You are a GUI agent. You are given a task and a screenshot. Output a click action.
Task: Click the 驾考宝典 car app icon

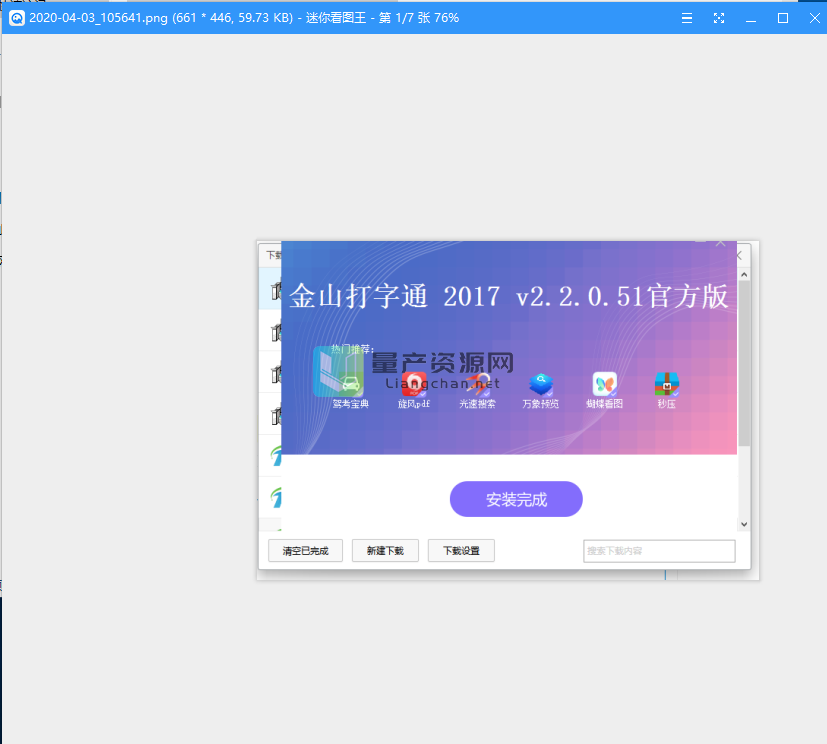coord(351,384)
